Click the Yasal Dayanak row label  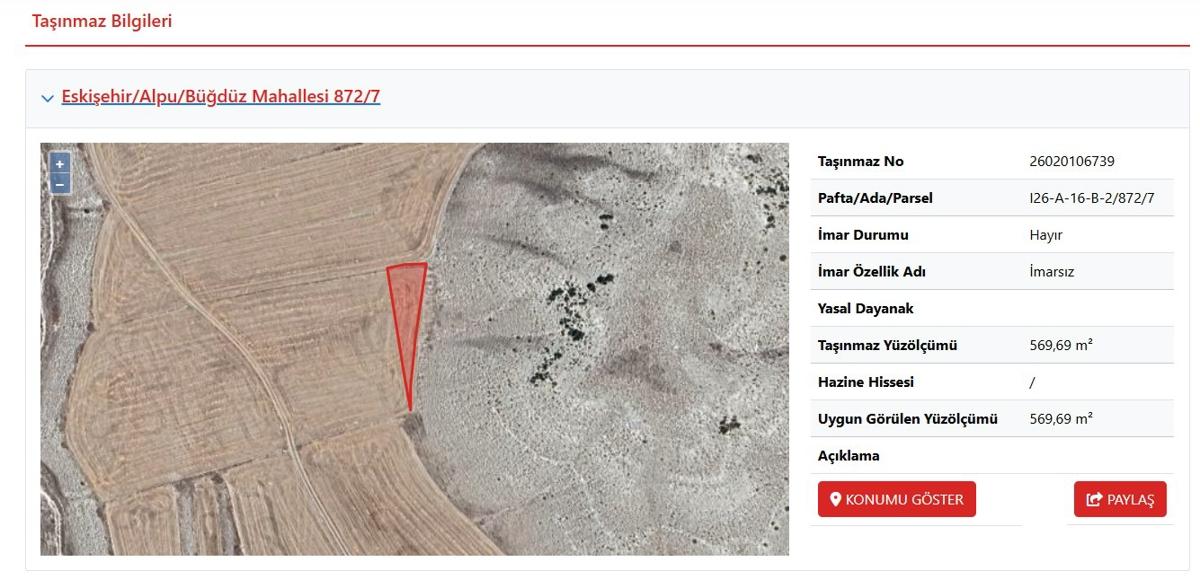[x=866, y=308]
